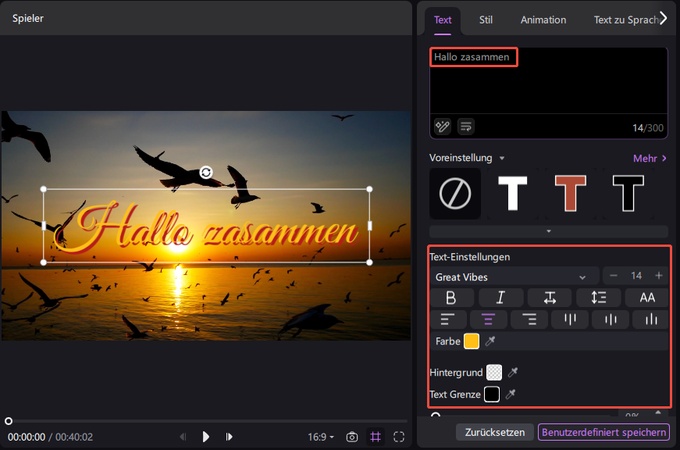Open the Hintergrund color swatch
The image size is (680, 450).
[x=494, y=372]
